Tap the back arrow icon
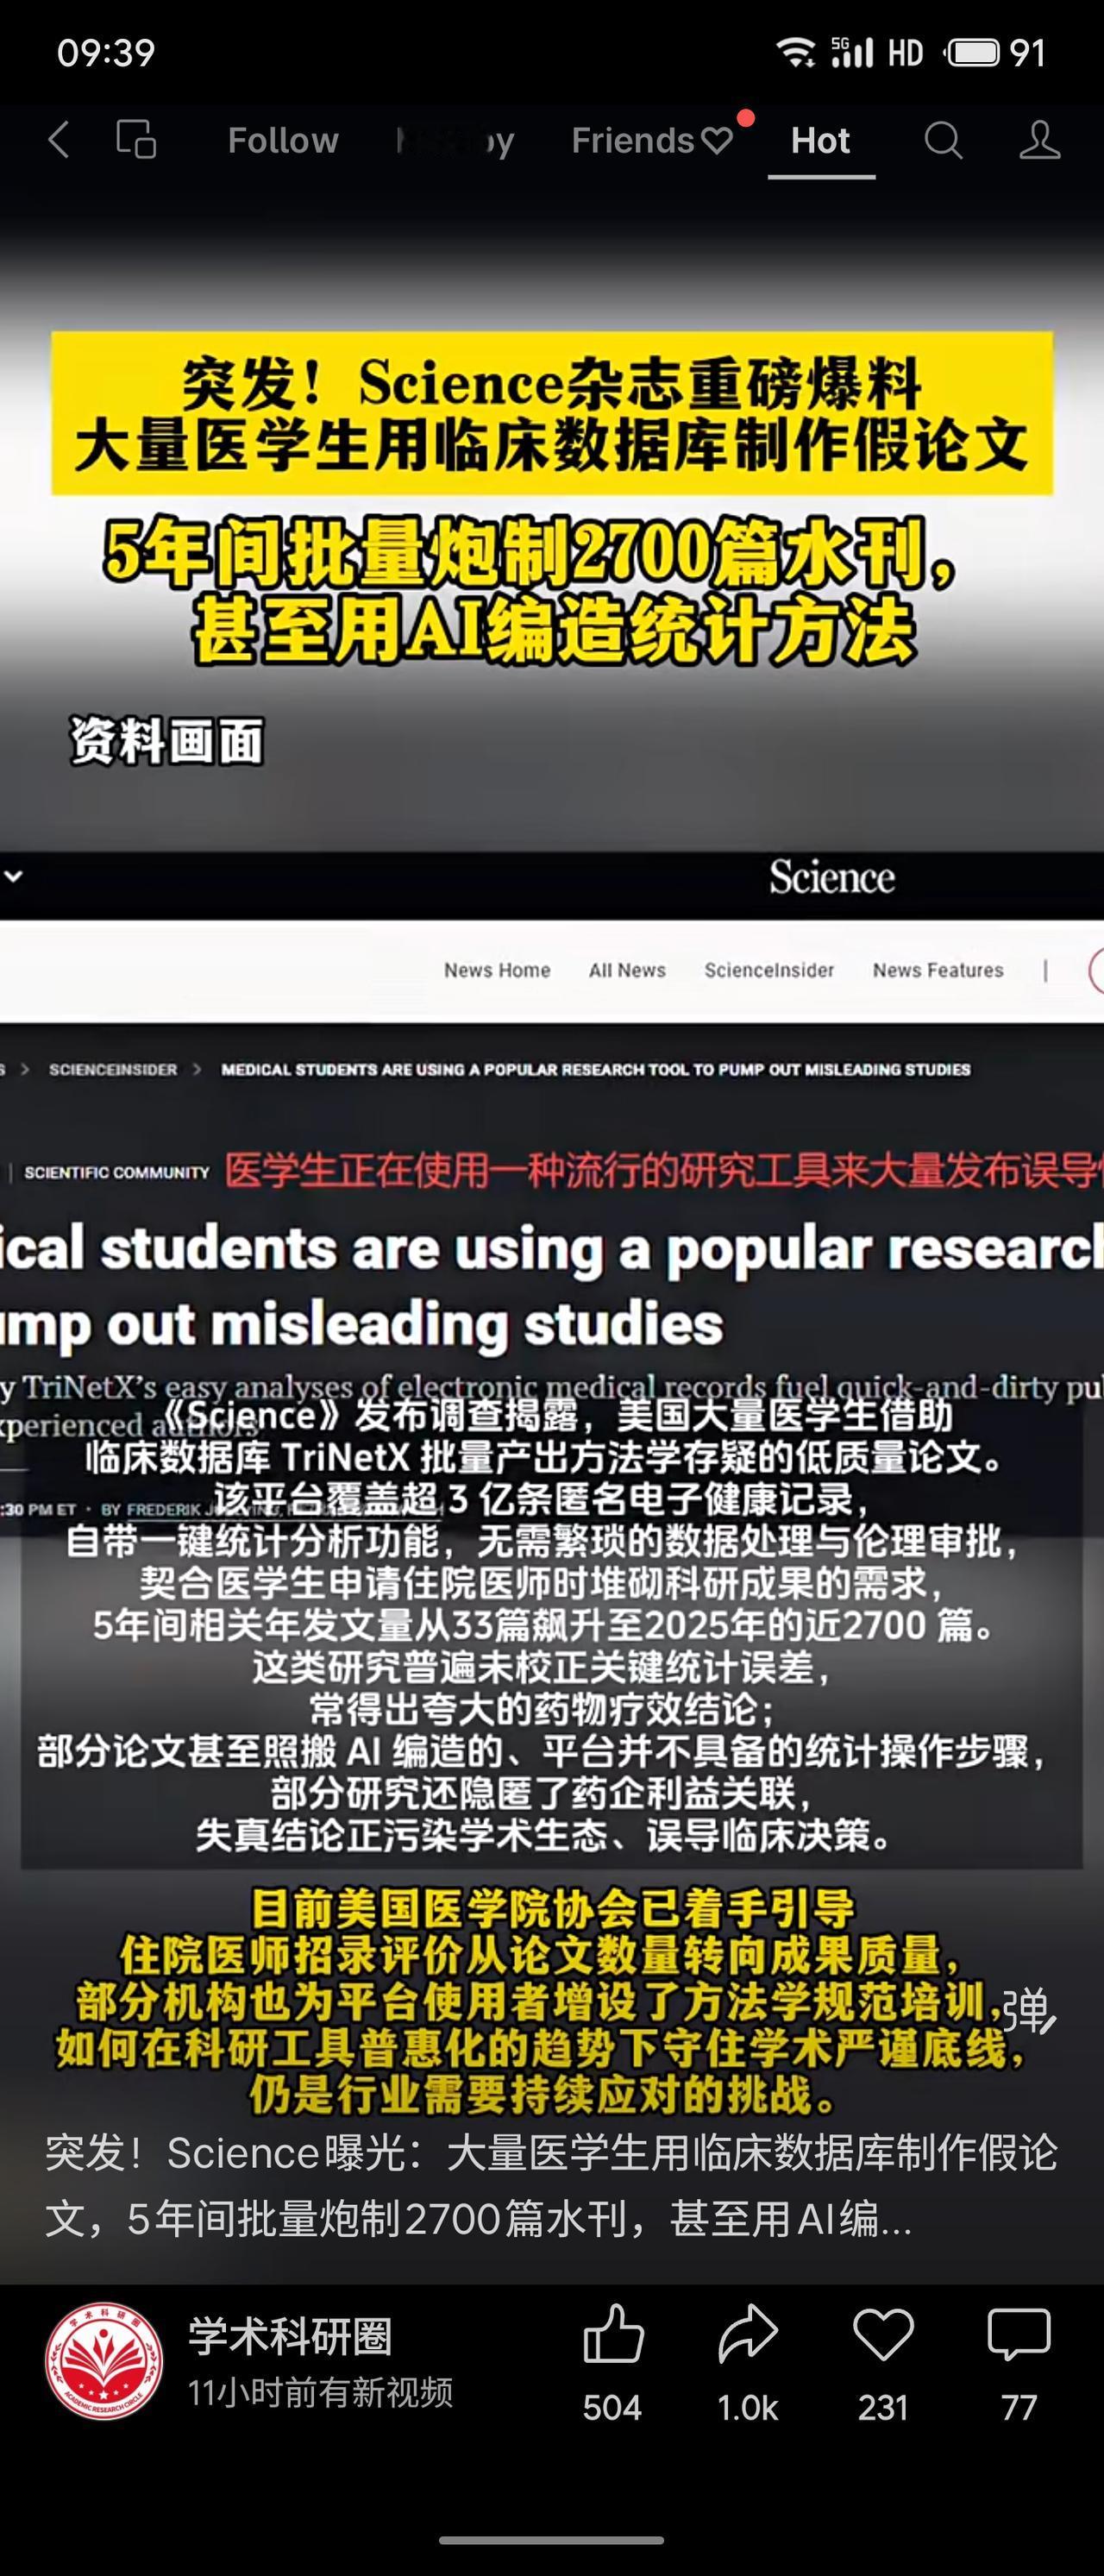 pos(59,140)
